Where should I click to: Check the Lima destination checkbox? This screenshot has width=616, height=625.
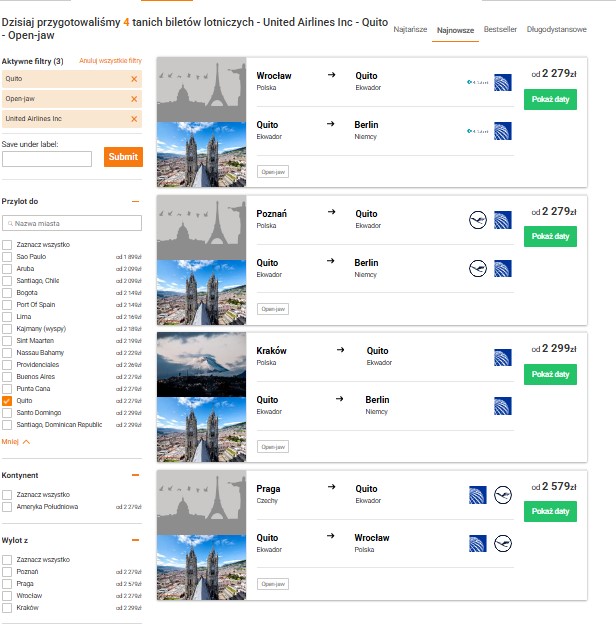[7, 317]
